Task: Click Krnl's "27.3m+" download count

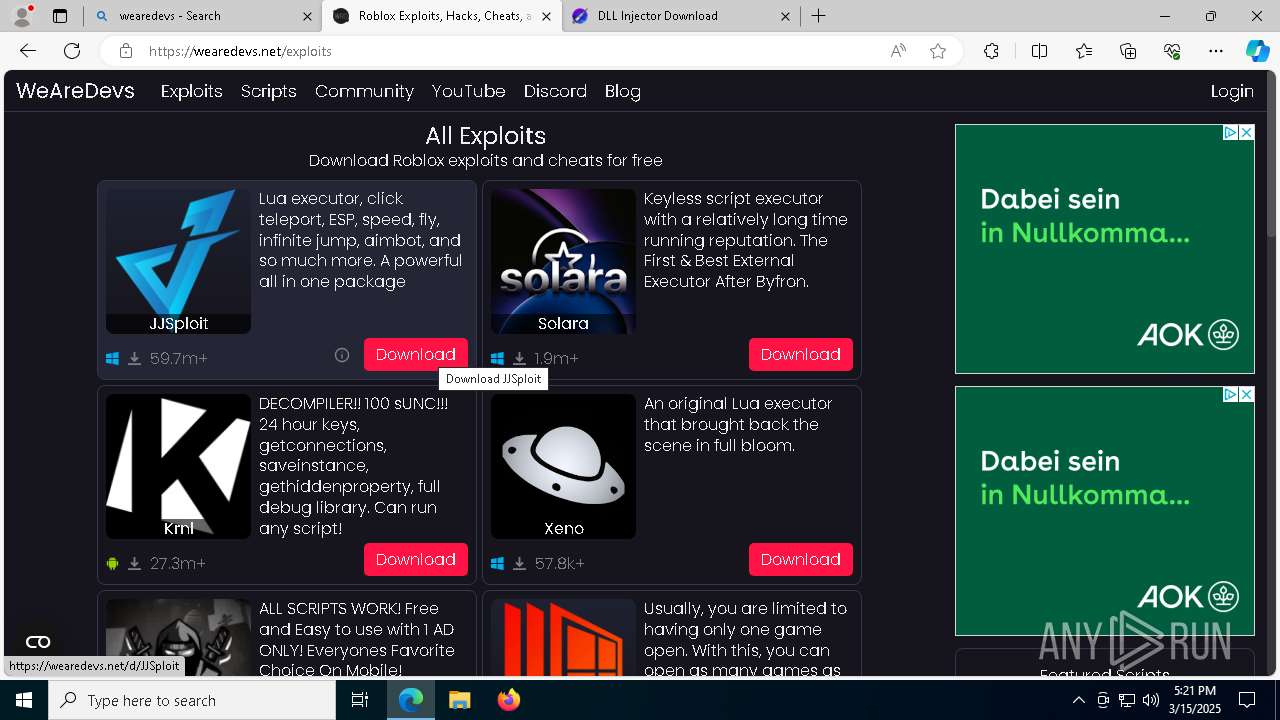Action: 178,563
